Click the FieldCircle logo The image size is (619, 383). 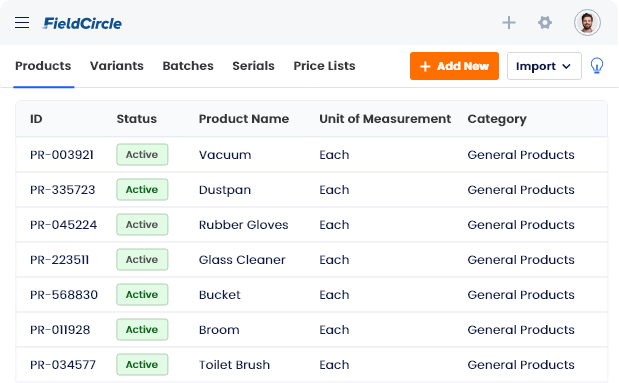tap(82, 23)
